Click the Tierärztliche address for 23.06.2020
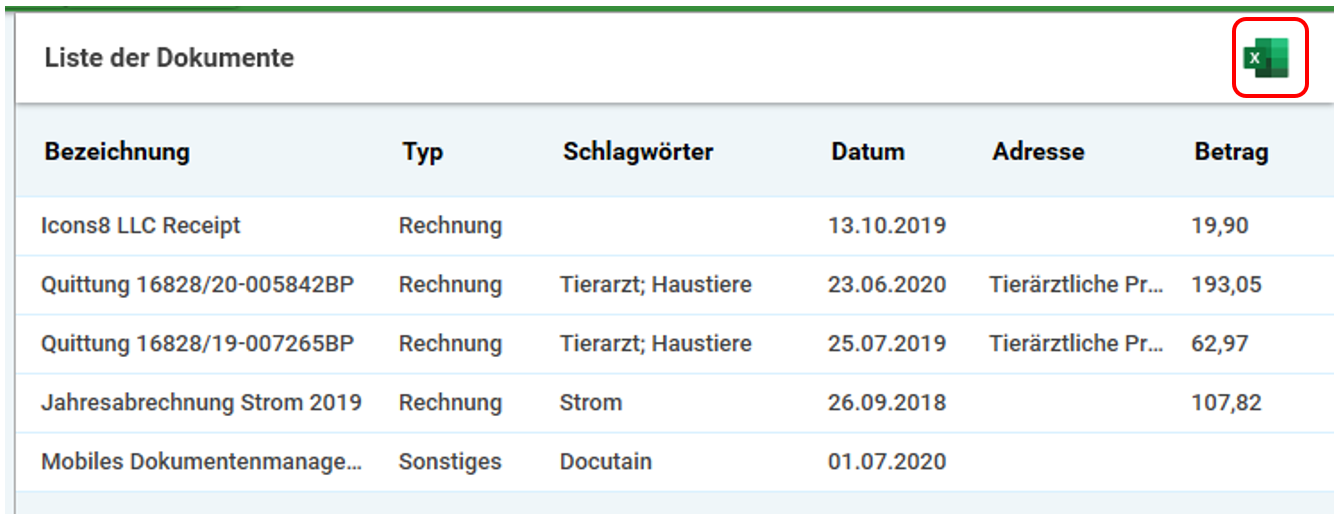1342x523 pixels. pyautogui.click(x=1077, y=285)
